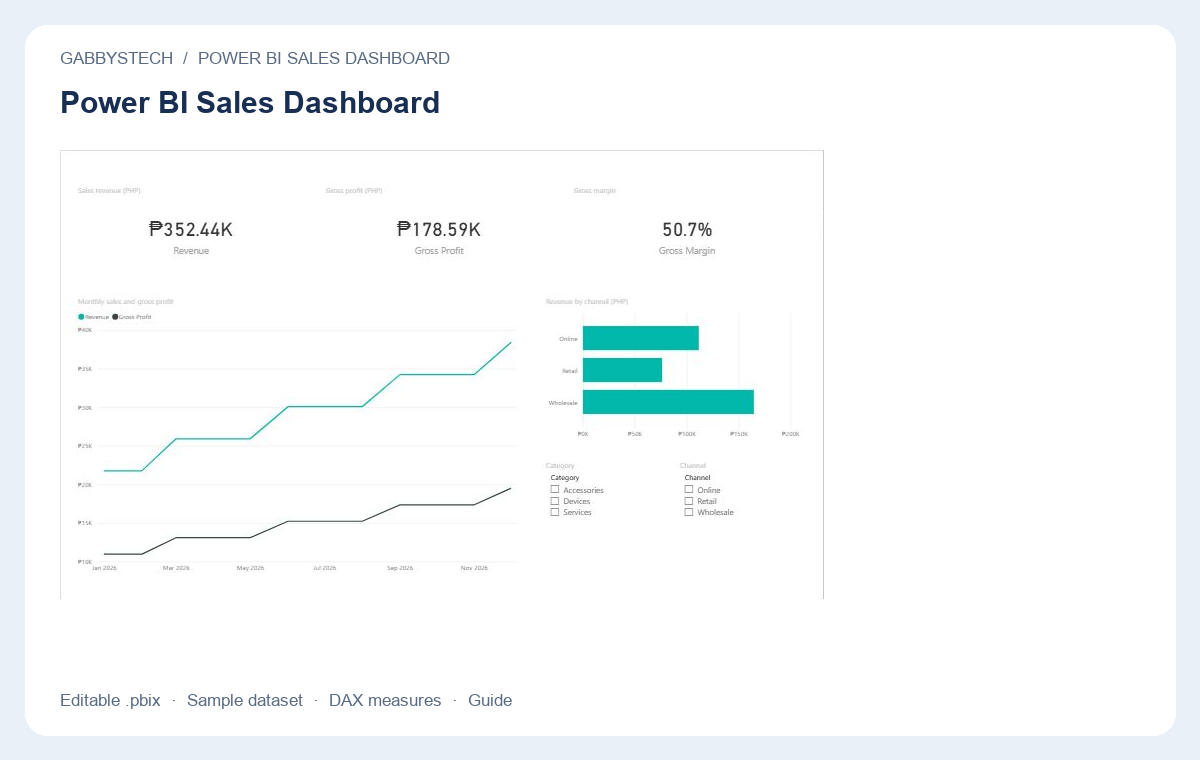Image resolution: width=1200 pixels, height=760 pixels.
Task: Check the Accessories category checkbox
Action: pyautogui.click(x=554, y=490)
